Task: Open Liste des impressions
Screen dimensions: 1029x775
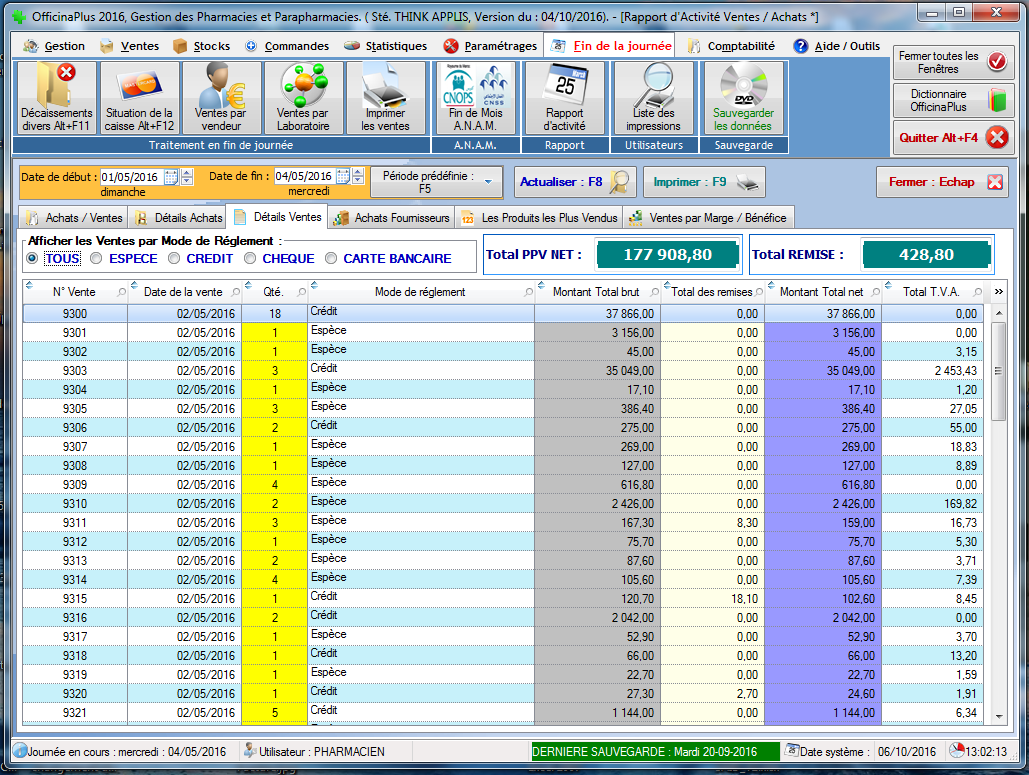Action: tap(653, 85)
